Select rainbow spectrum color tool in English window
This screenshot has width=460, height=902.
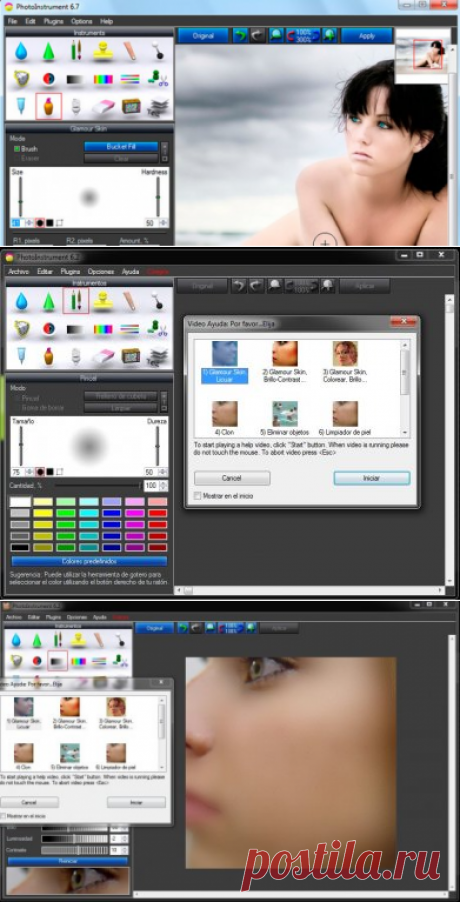[x=104, y=79]
